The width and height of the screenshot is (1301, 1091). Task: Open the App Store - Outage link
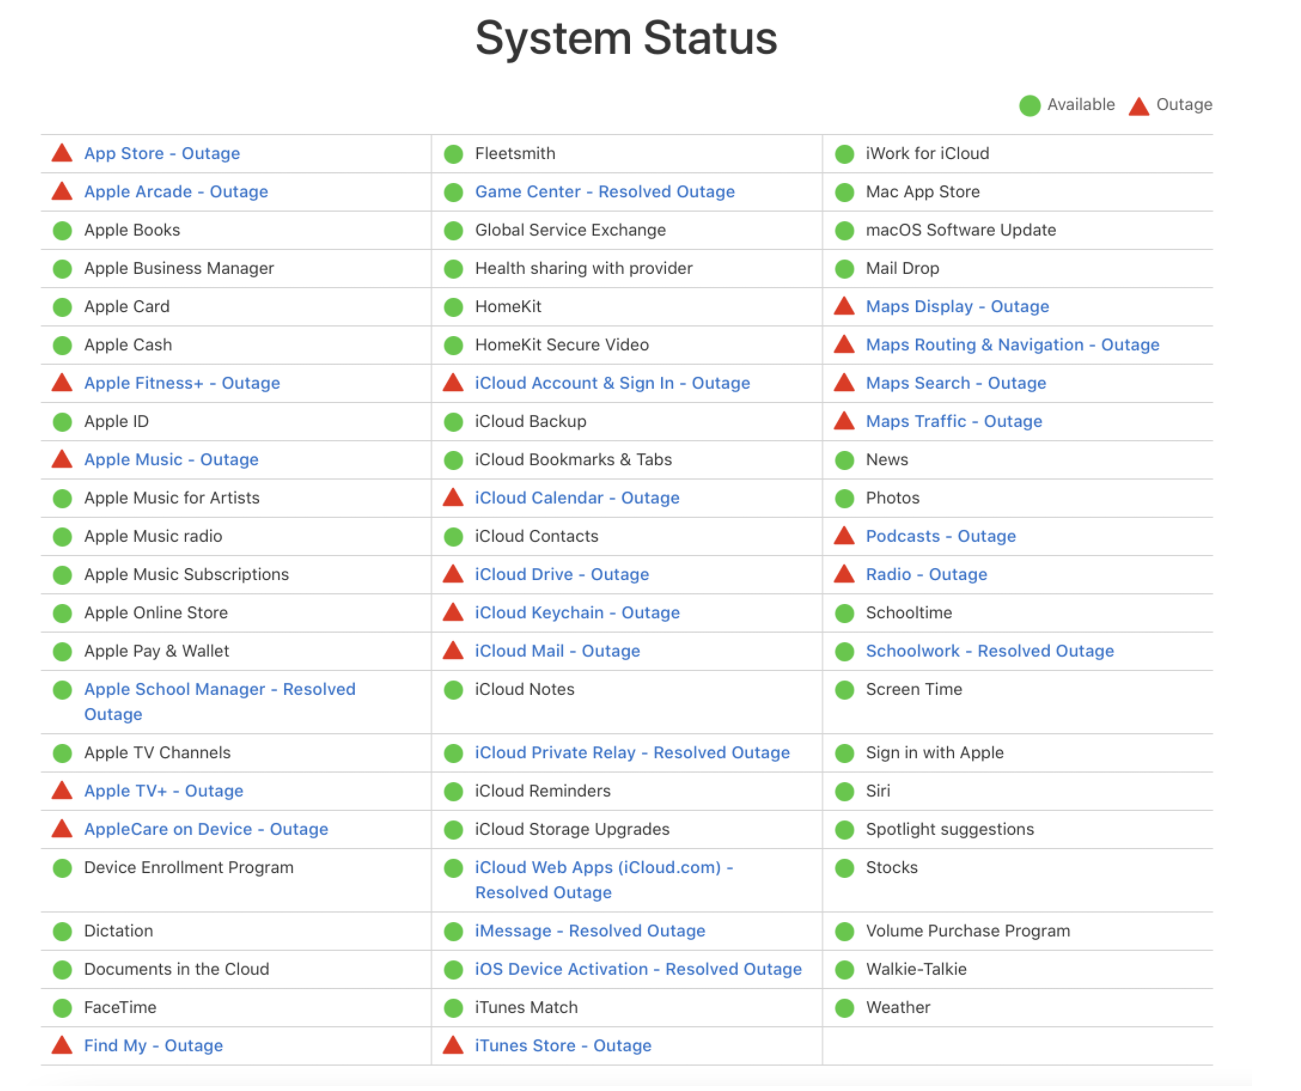pos(162,154)
